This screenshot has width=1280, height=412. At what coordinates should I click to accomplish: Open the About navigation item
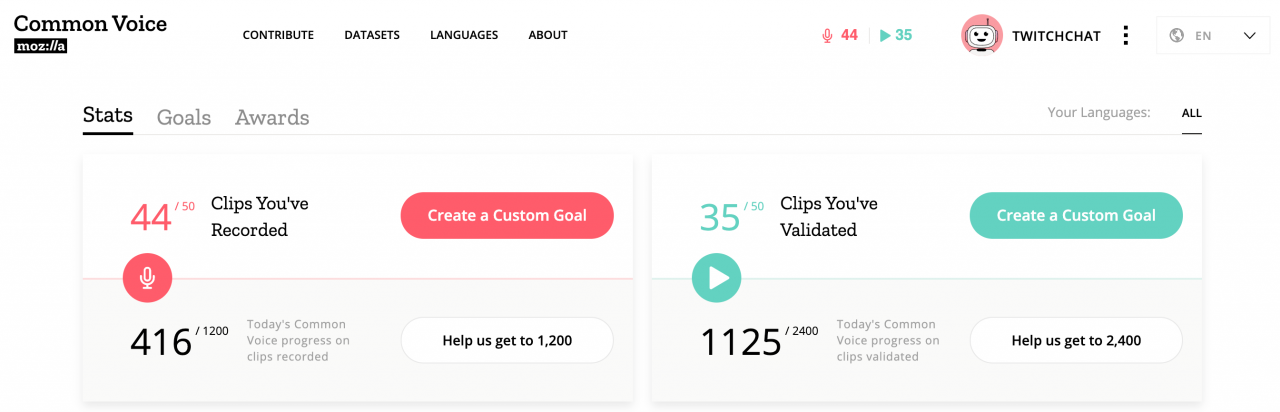(548, 35)
